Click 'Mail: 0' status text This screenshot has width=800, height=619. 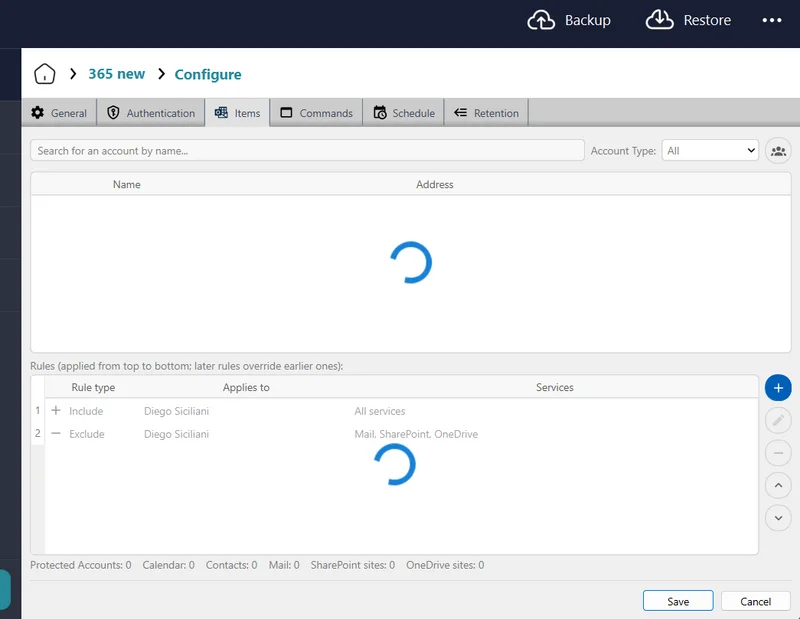click(284, 565)
